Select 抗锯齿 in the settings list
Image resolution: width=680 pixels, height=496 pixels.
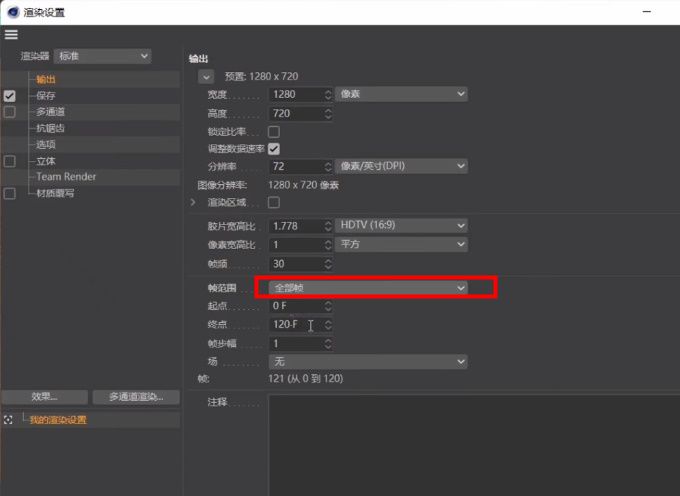click(x=50, y=128)
